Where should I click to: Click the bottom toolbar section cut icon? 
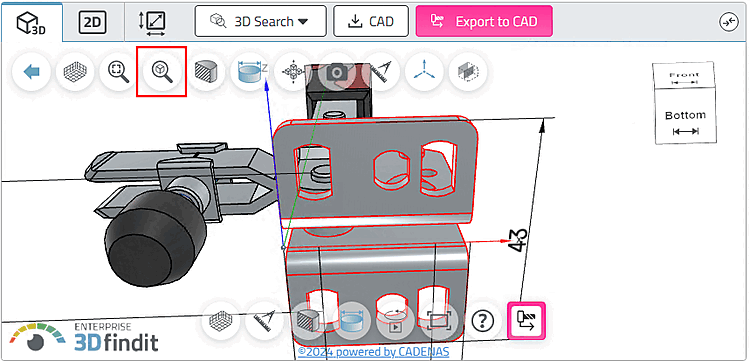(x=308, y=321)
